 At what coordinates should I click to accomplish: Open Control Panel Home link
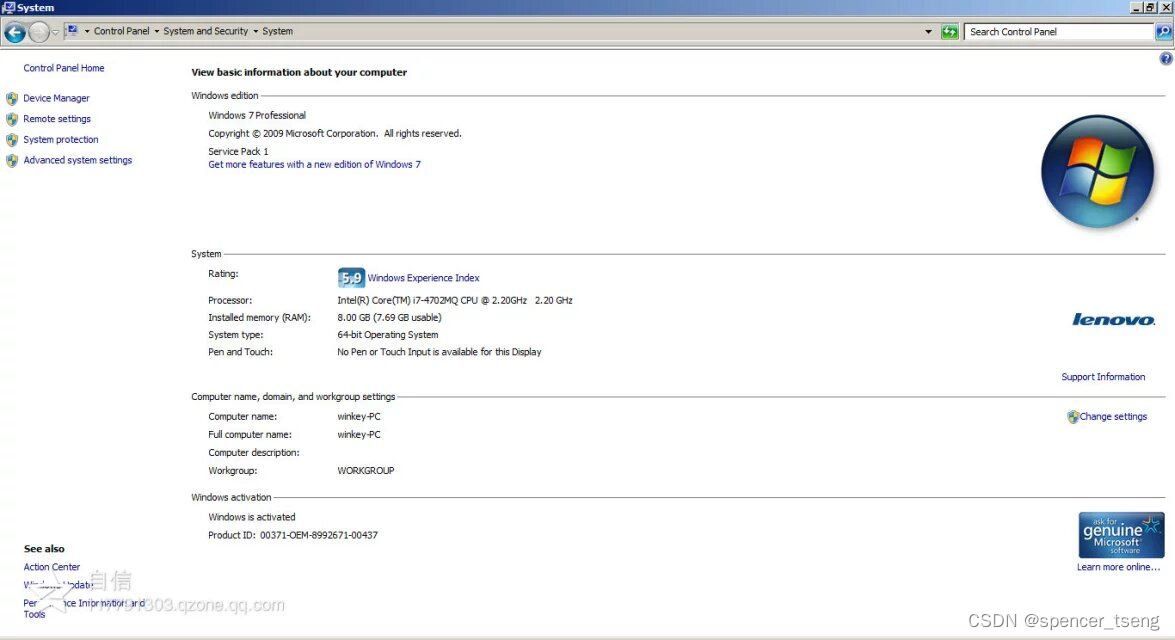[x=64, y=68]
